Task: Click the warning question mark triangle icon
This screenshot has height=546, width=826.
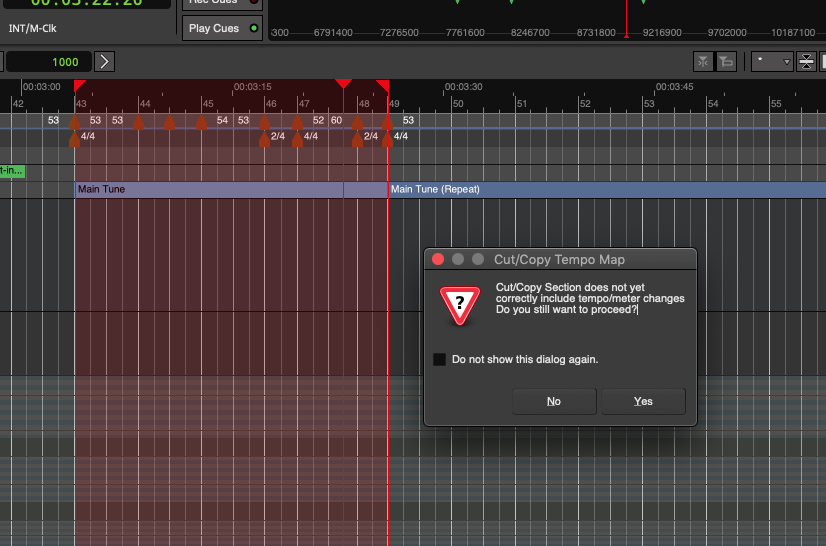Action: (x=460, y=305)
